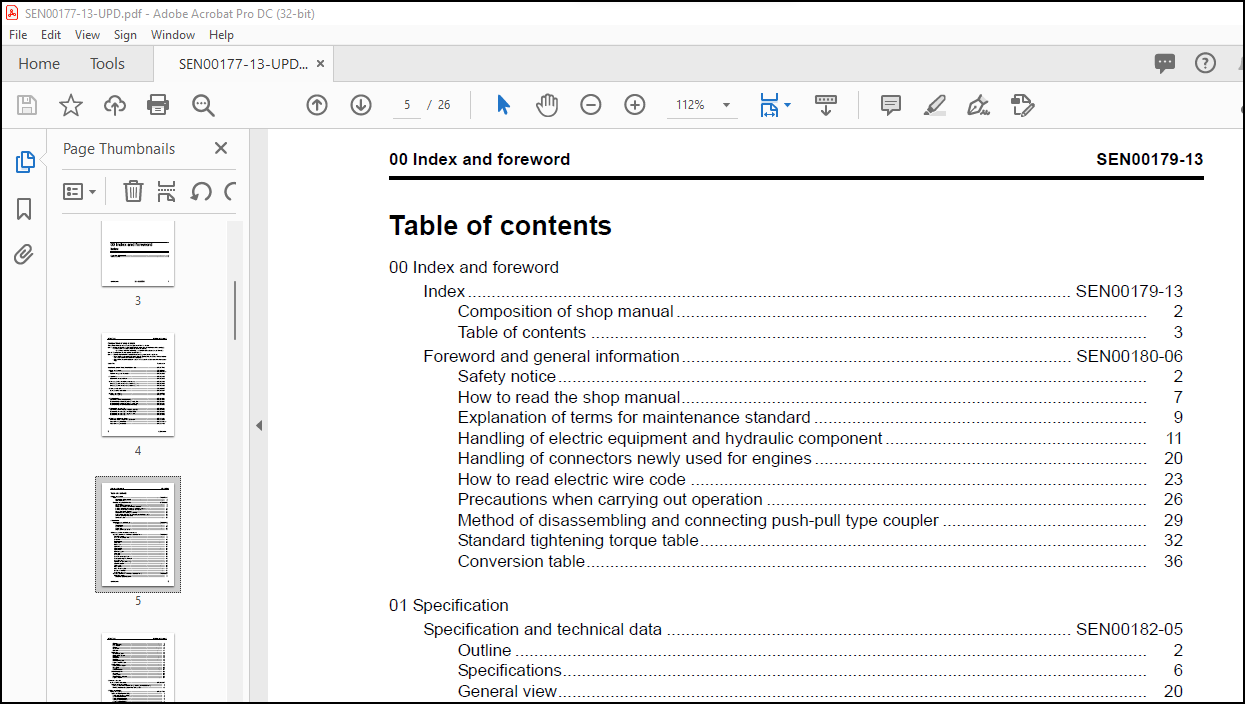Open the Window menu
Screen dimensions: 1245x704
click(173, 34)
